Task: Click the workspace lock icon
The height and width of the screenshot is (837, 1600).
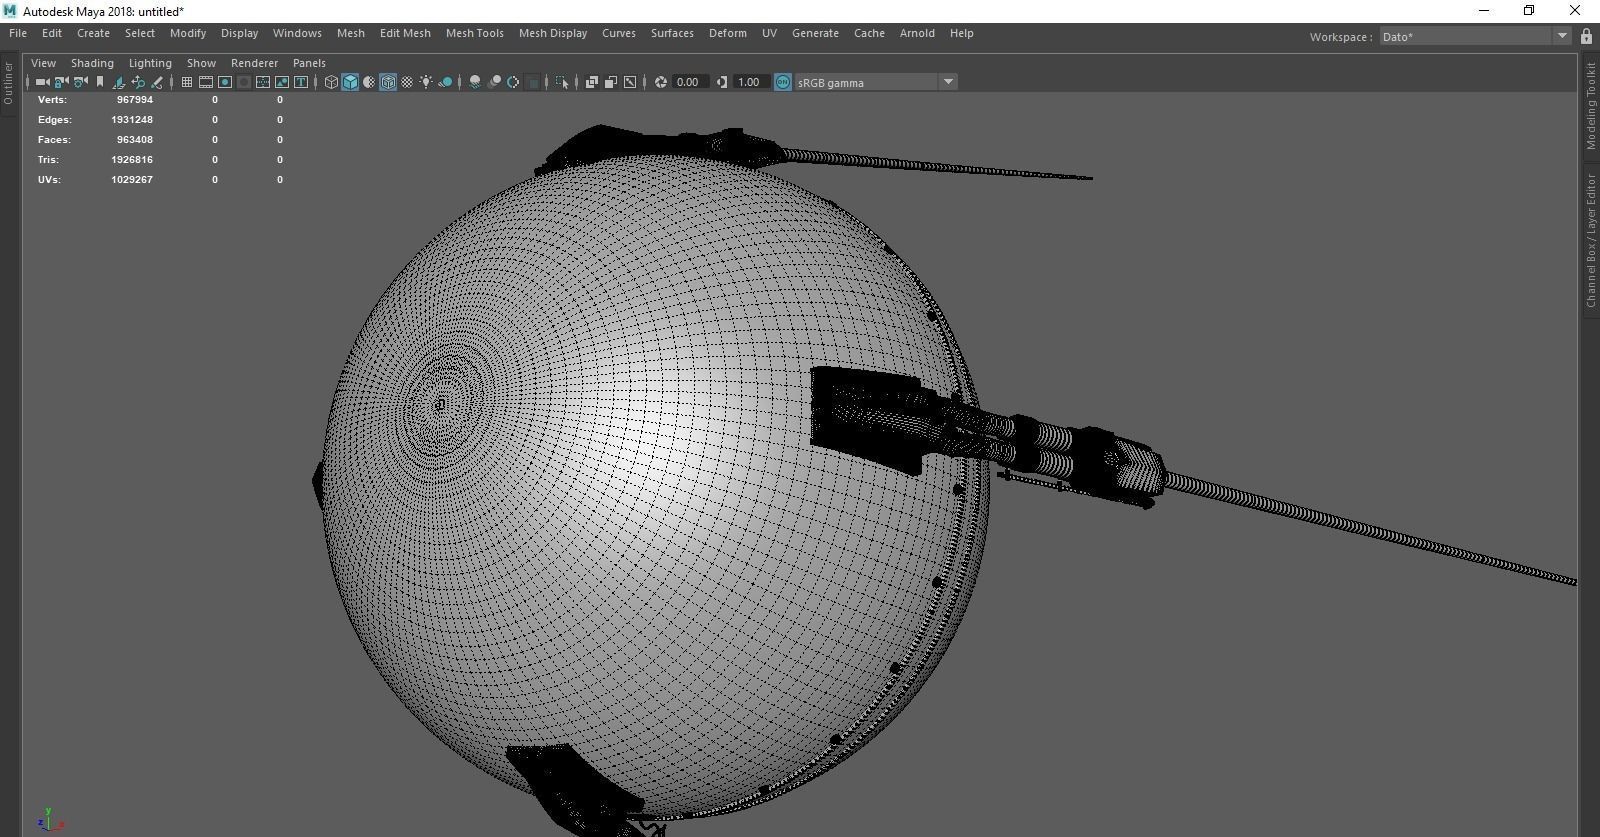Action: [1586, 36]
